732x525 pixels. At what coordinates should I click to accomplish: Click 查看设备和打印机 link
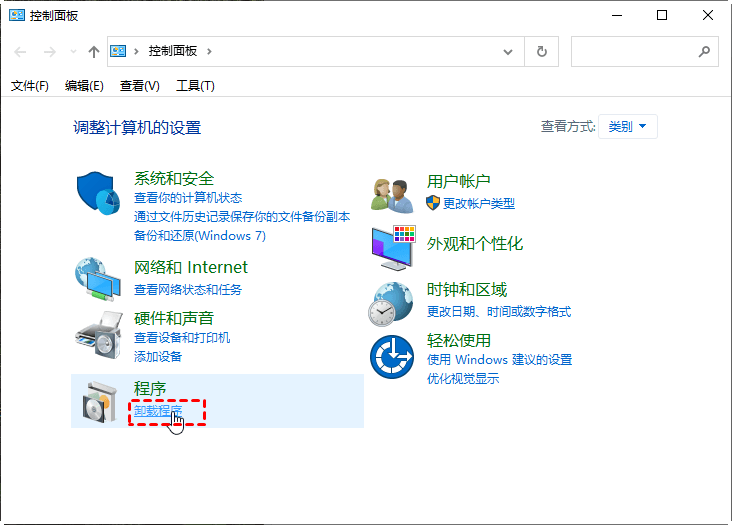(182, 337)
